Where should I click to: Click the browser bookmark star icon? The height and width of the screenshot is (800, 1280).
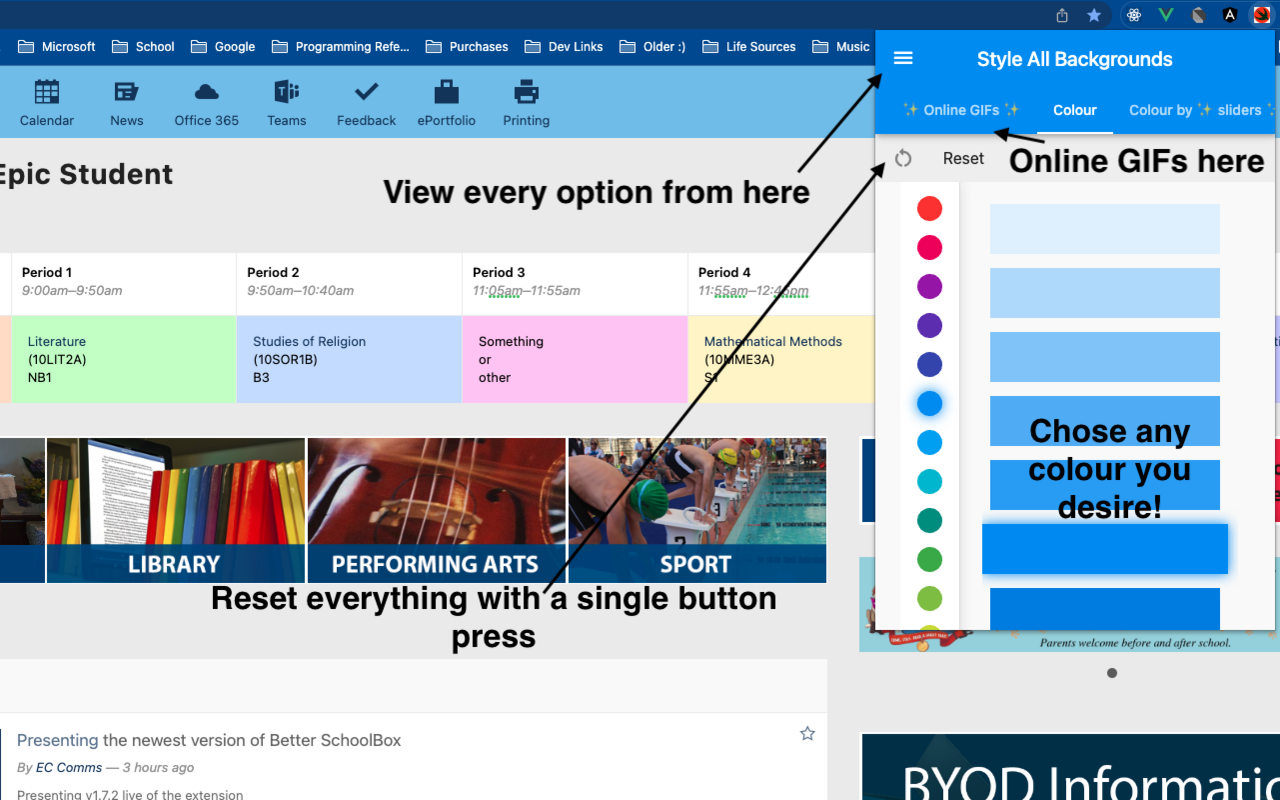pyautogui.click(x=1094, y=15)
